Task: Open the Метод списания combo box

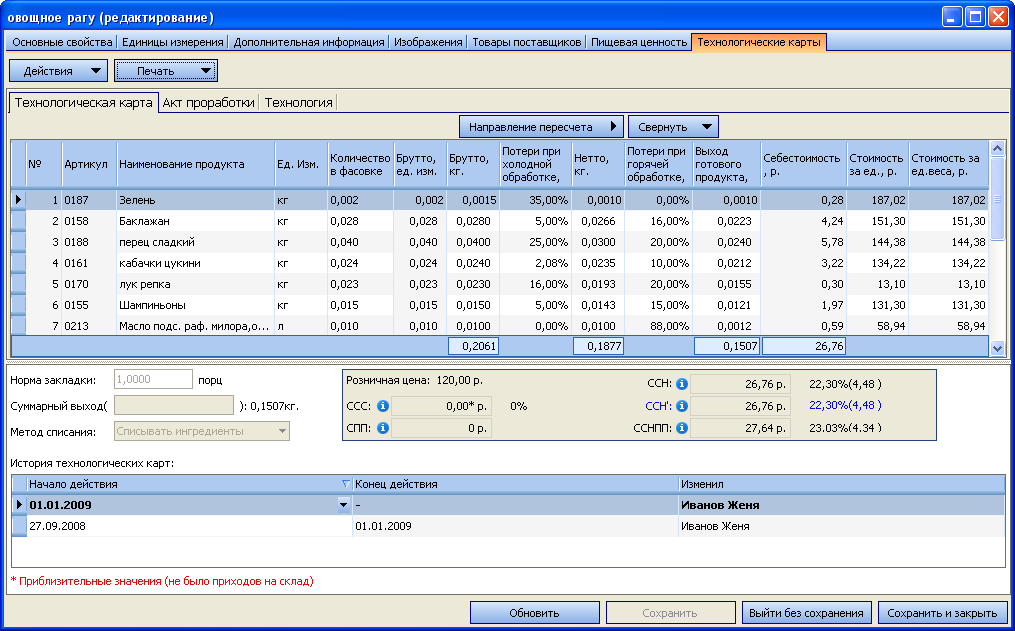Action: pos(202,431)
